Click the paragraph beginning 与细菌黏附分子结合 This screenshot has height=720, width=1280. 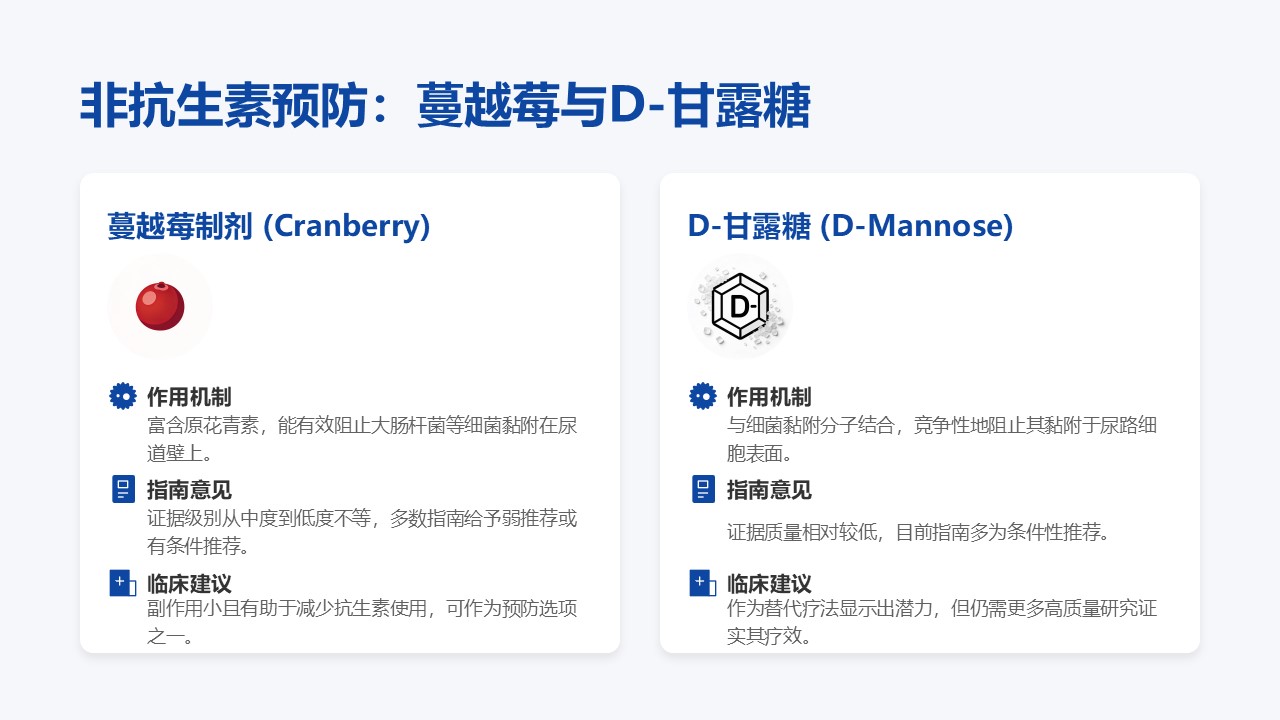click(x=942, y=439)
